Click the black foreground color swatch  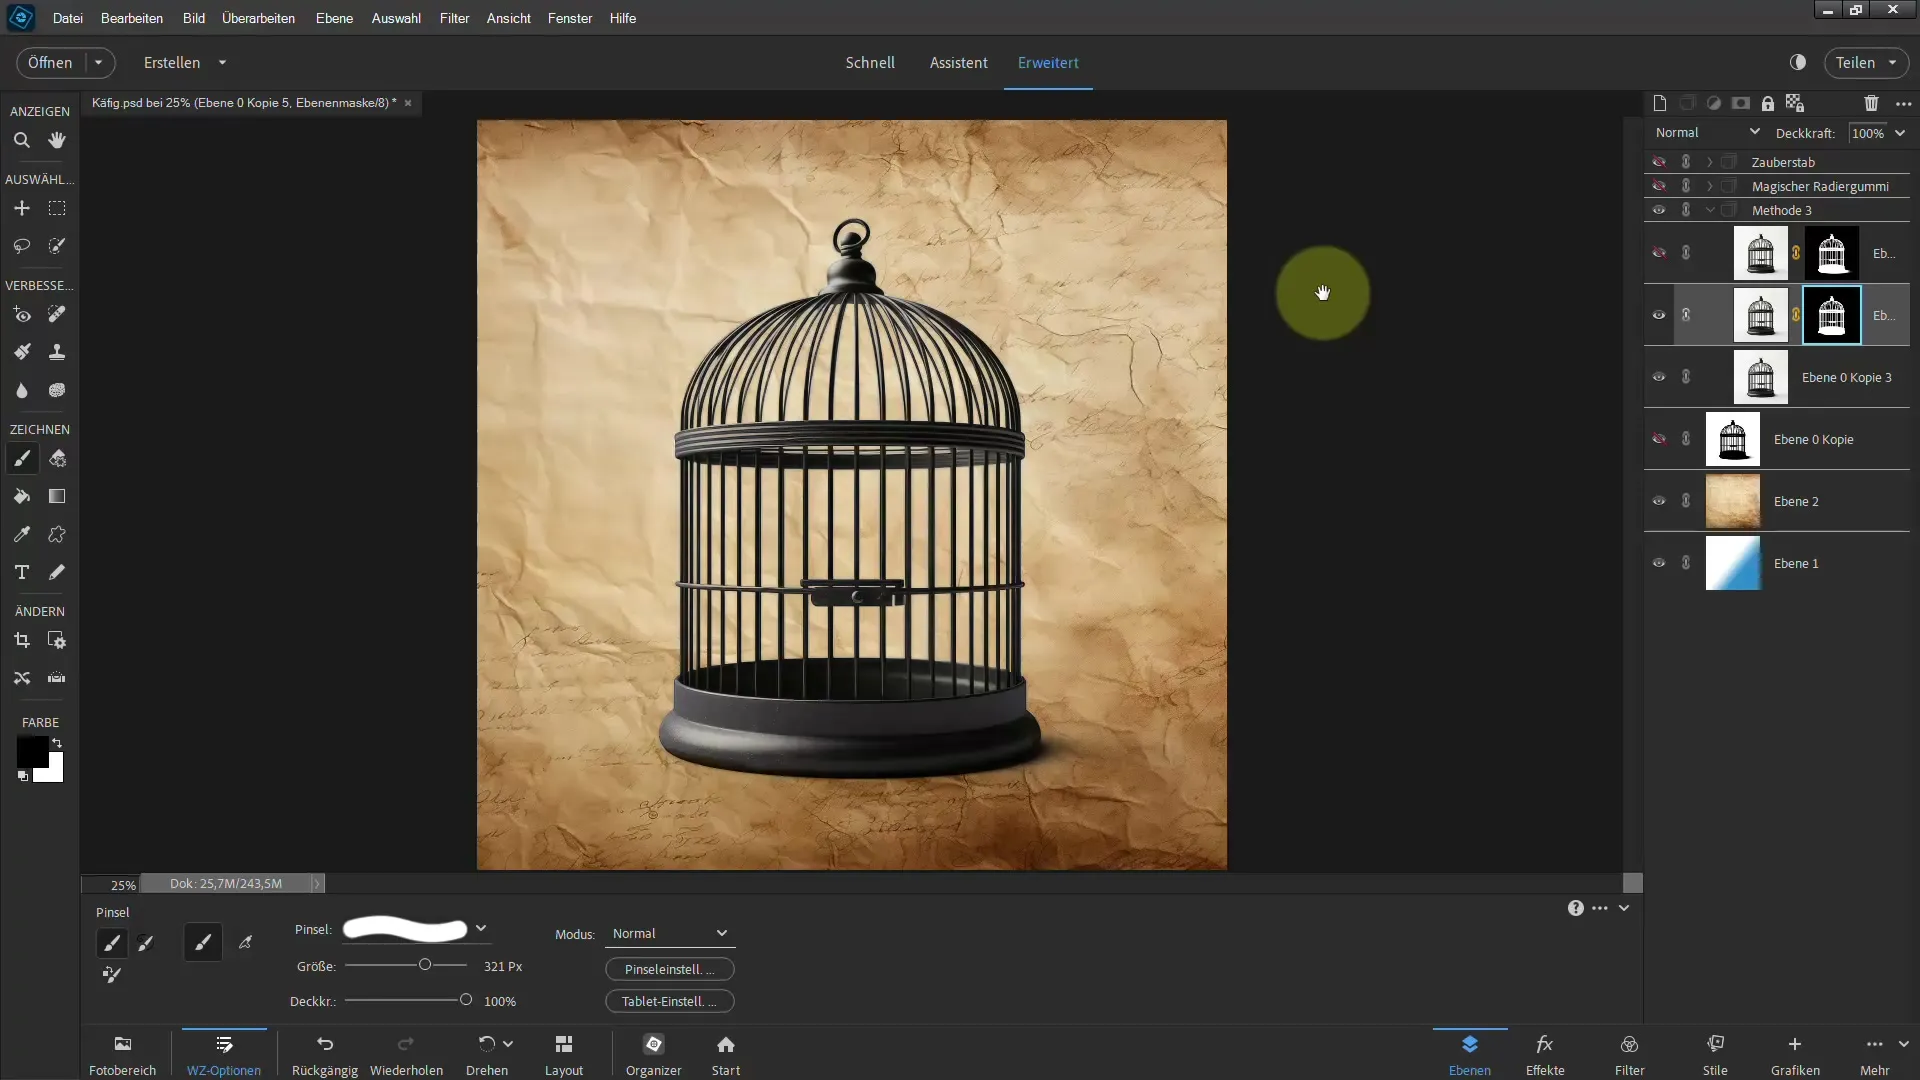(x=30, y=750)
